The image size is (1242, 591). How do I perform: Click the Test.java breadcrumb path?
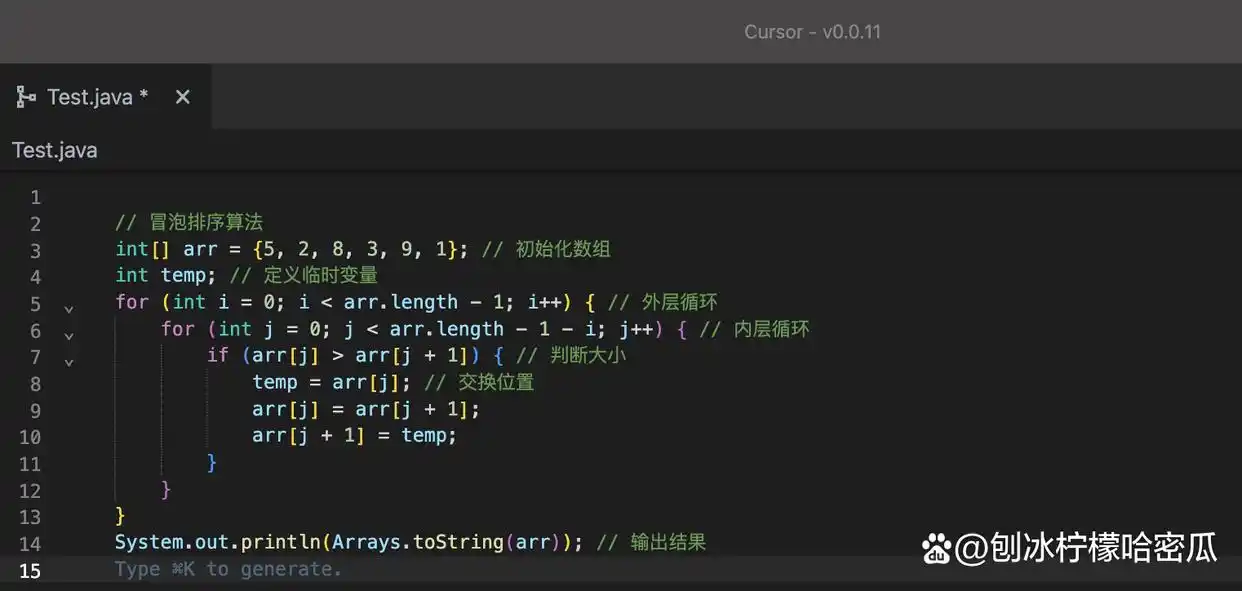tap(55, 151)
